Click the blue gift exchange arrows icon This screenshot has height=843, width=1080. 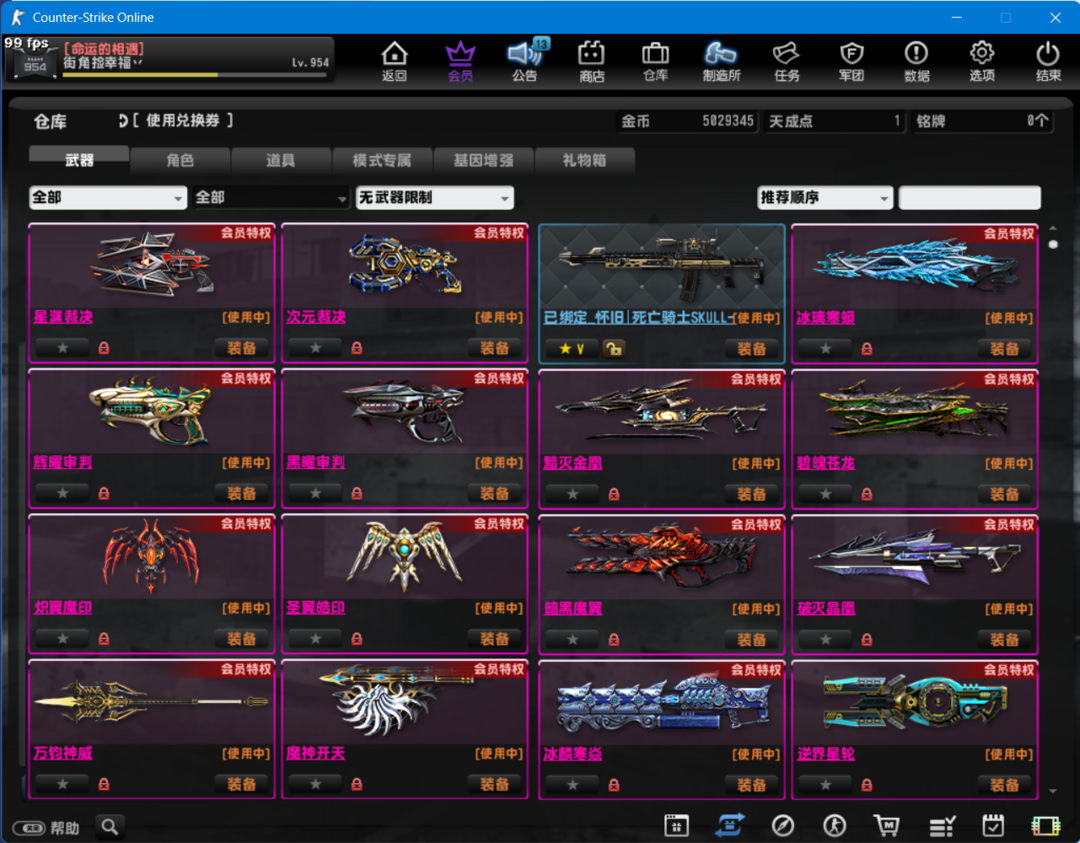click(x=729, y=825)
